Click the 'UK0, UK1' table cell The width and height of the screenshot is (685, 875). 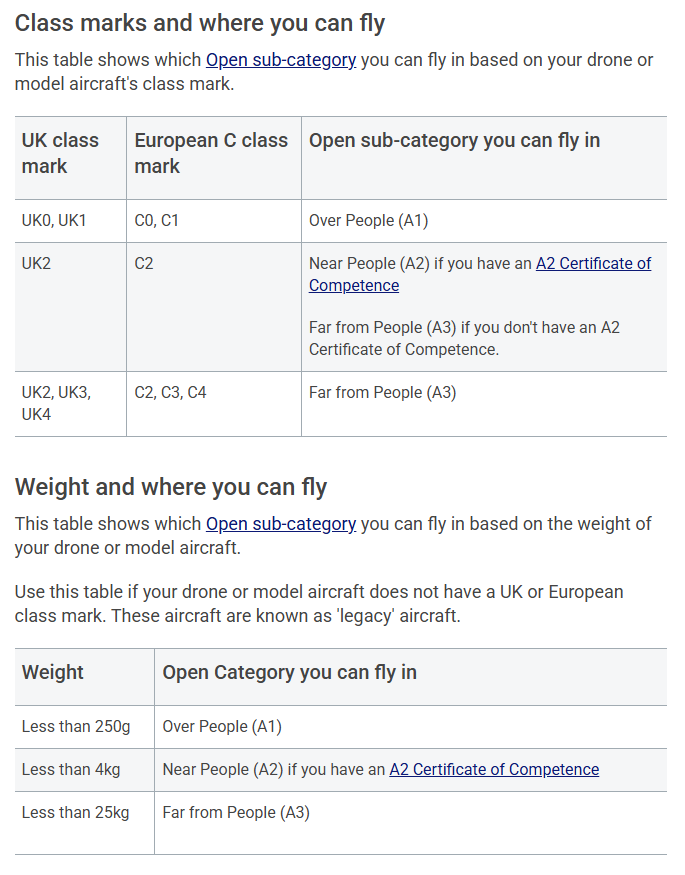coord(54,221)
